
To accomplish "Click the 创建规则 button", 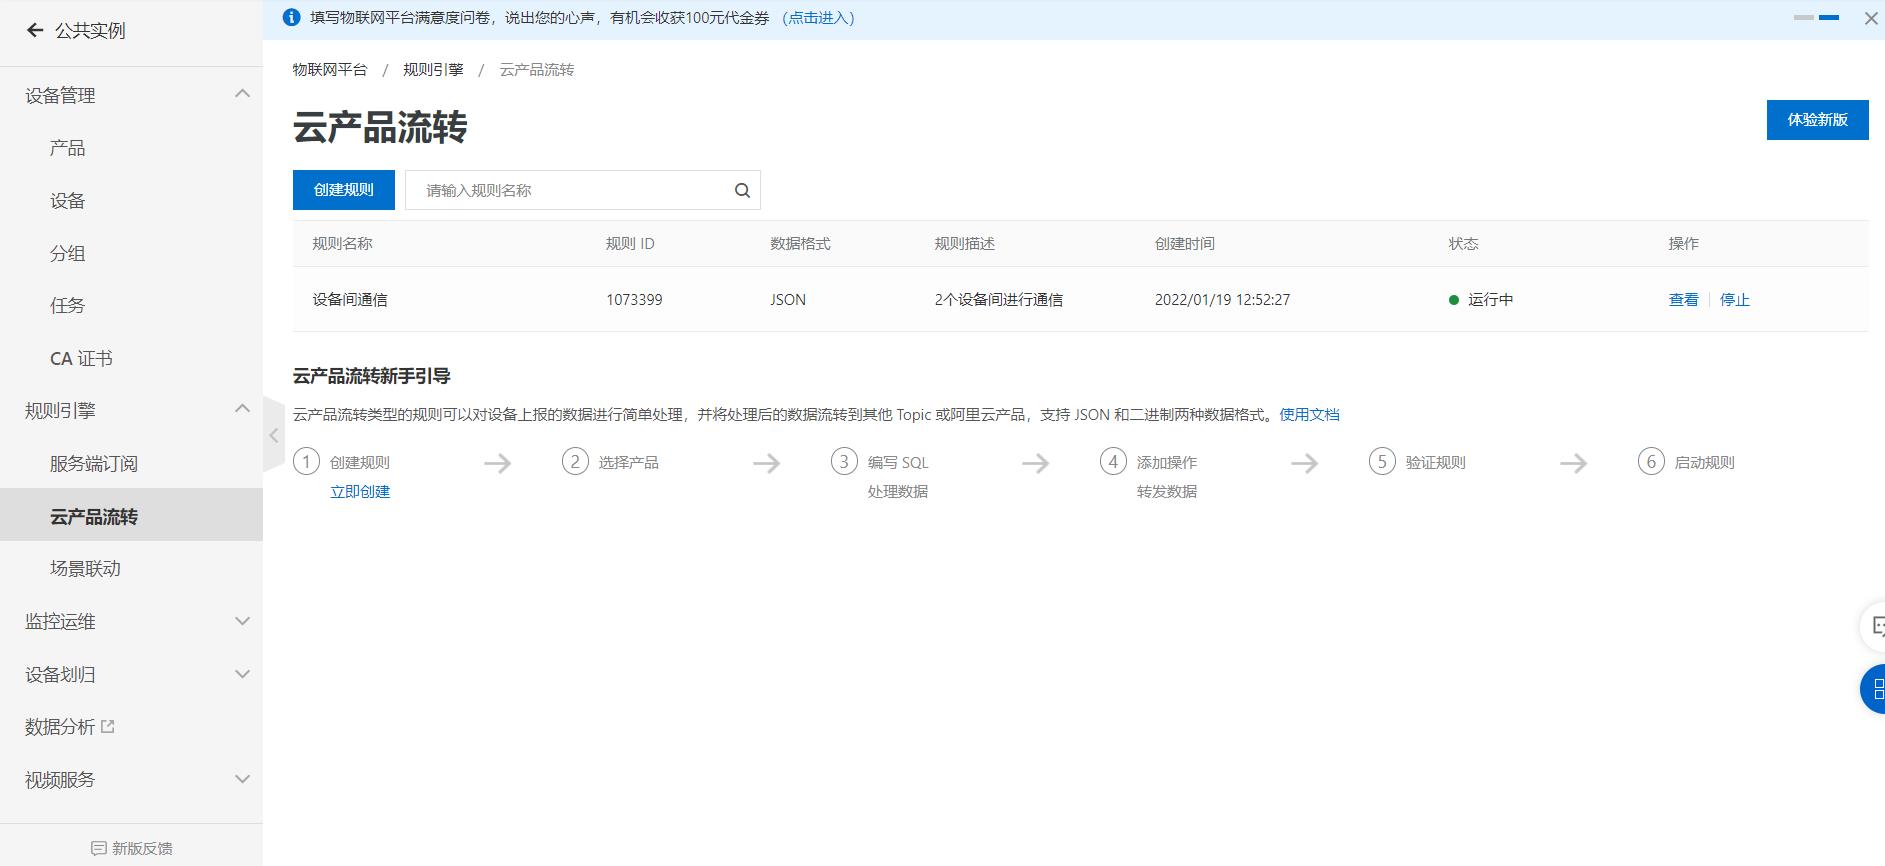I will click(x=344, y=190).
